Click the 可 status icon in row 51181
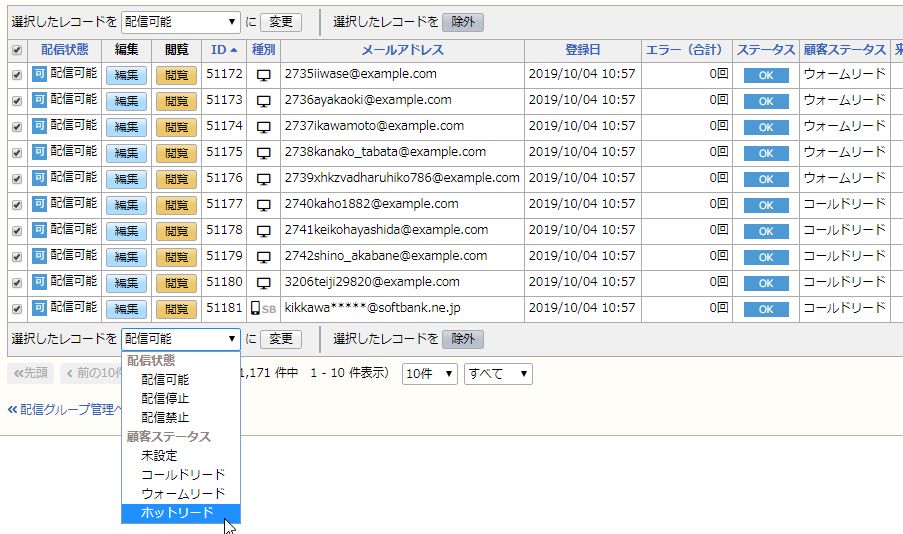This screenshot has width=903, height=534. click(x=39, y=308)
